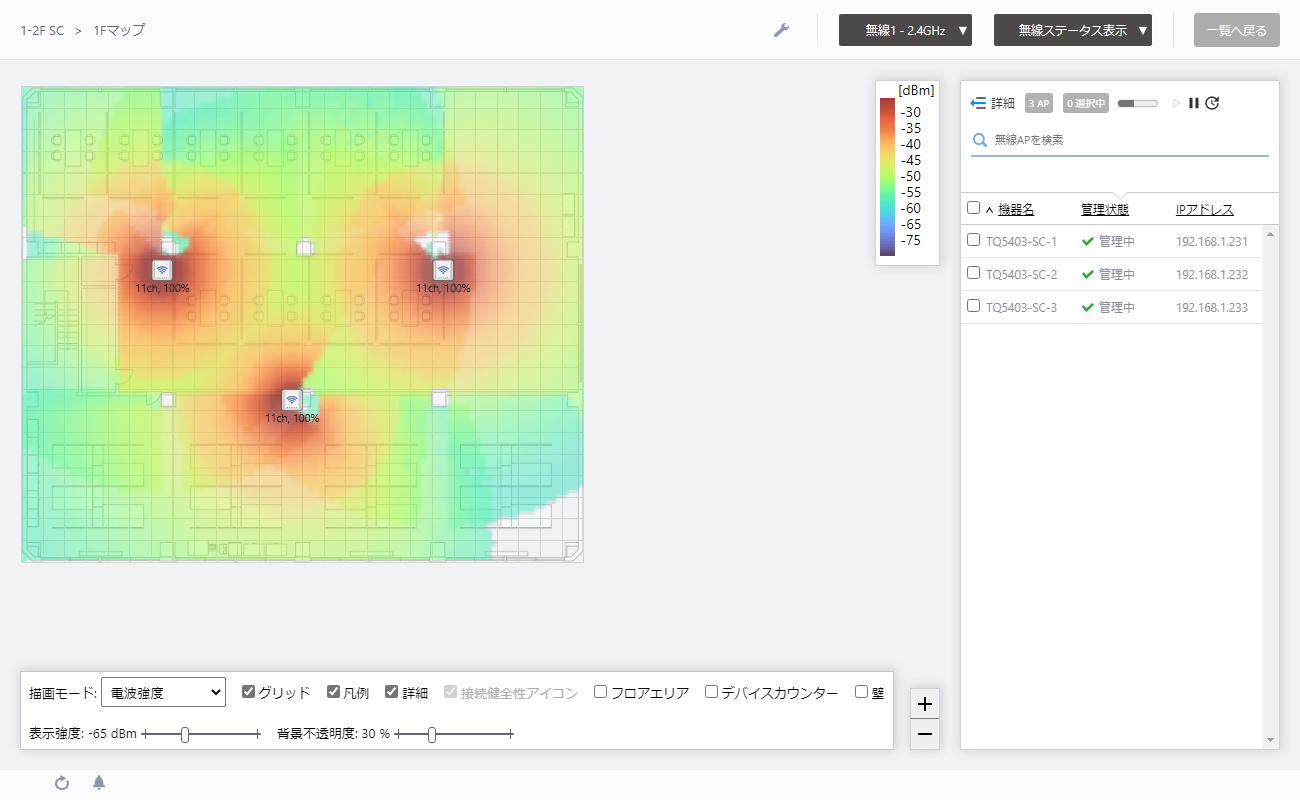Click the 一覧へ戻る button
This screenshot has height=800, width=1300.
click(1237, 30)
